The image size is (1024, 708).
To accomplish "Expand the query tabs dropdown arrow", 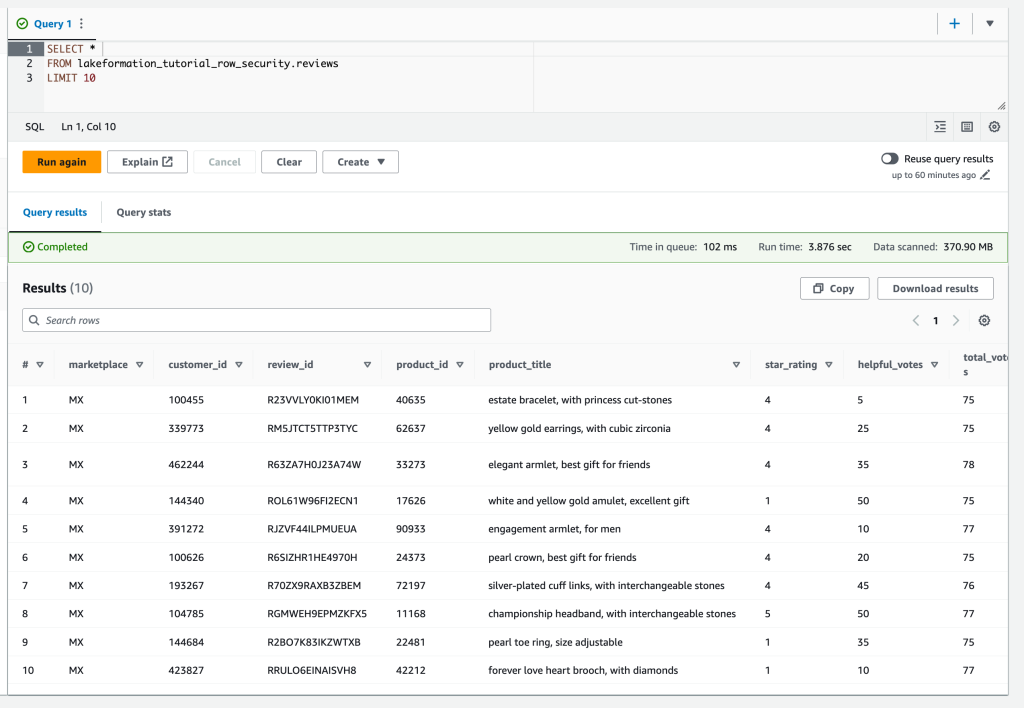I will coord(990,23).
